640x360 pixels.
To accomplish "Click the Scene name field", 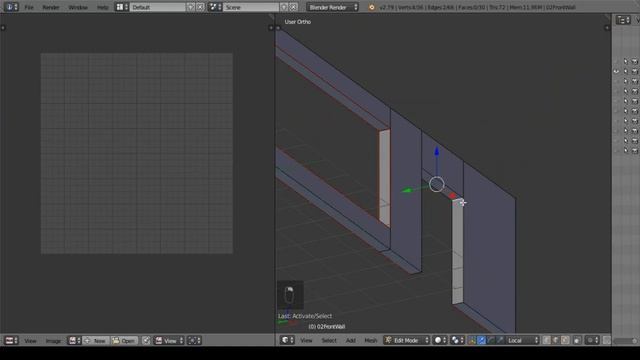I will click(x=251, y=7).
